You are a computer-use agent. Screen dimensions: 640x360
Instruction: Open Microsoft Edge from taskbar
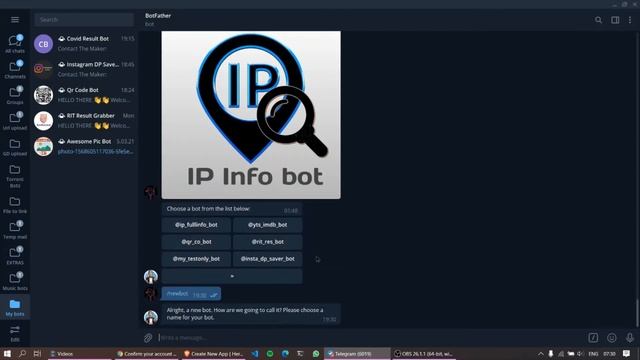(285, 354)
